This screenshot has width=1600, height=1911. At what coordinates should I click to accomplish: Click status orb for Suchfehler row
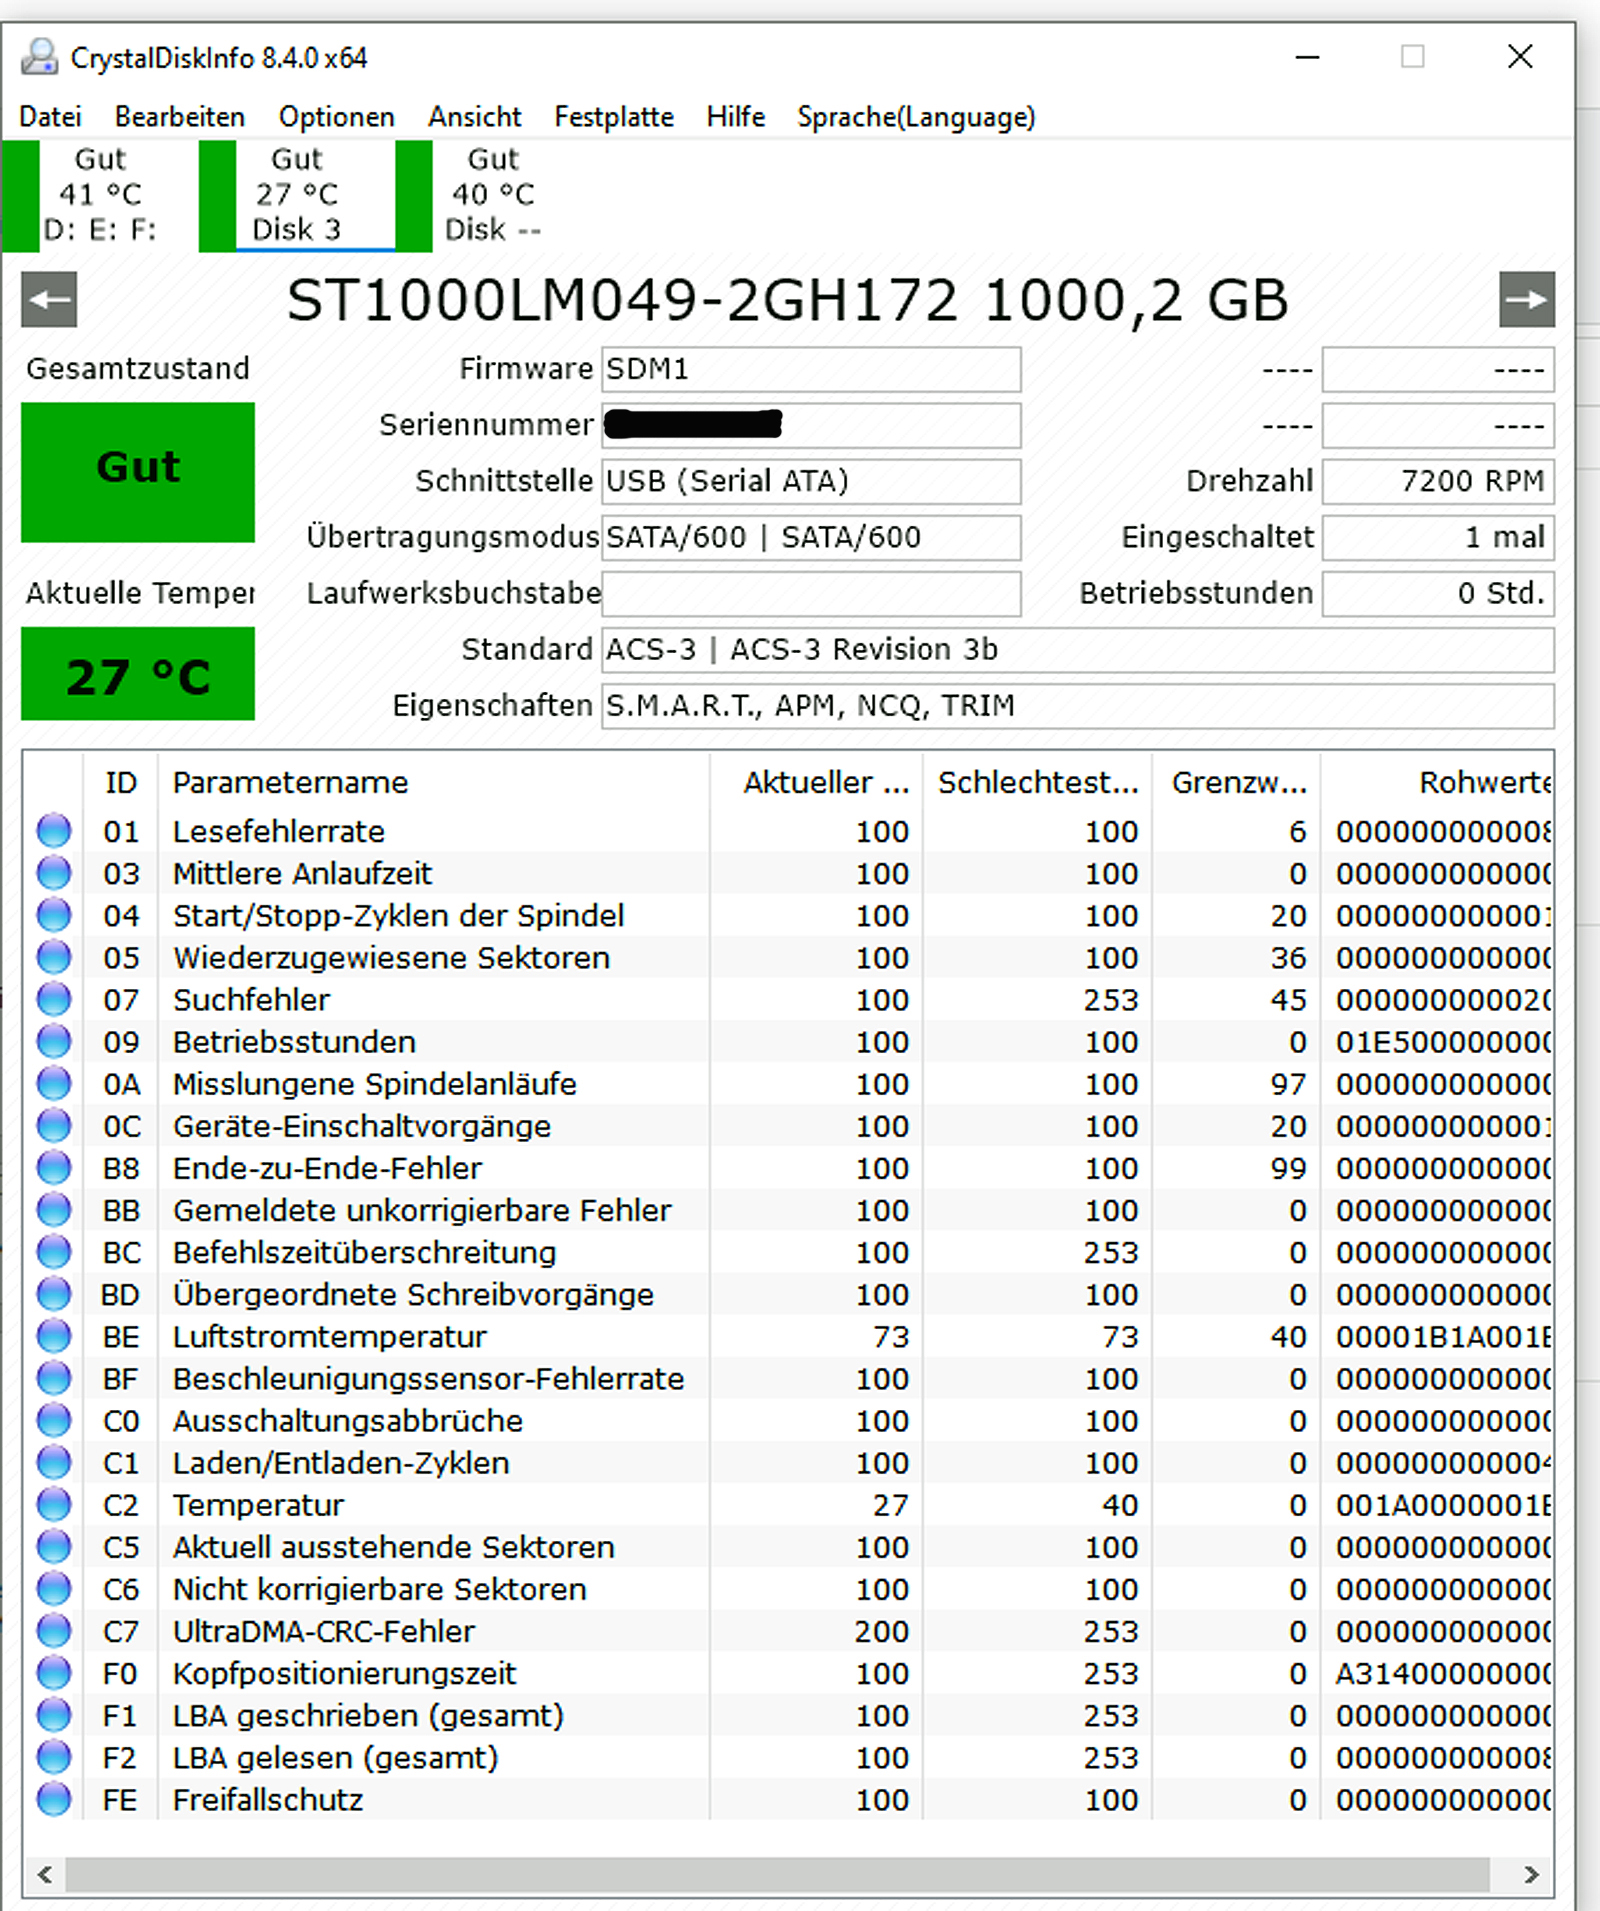tap(54, 999)
